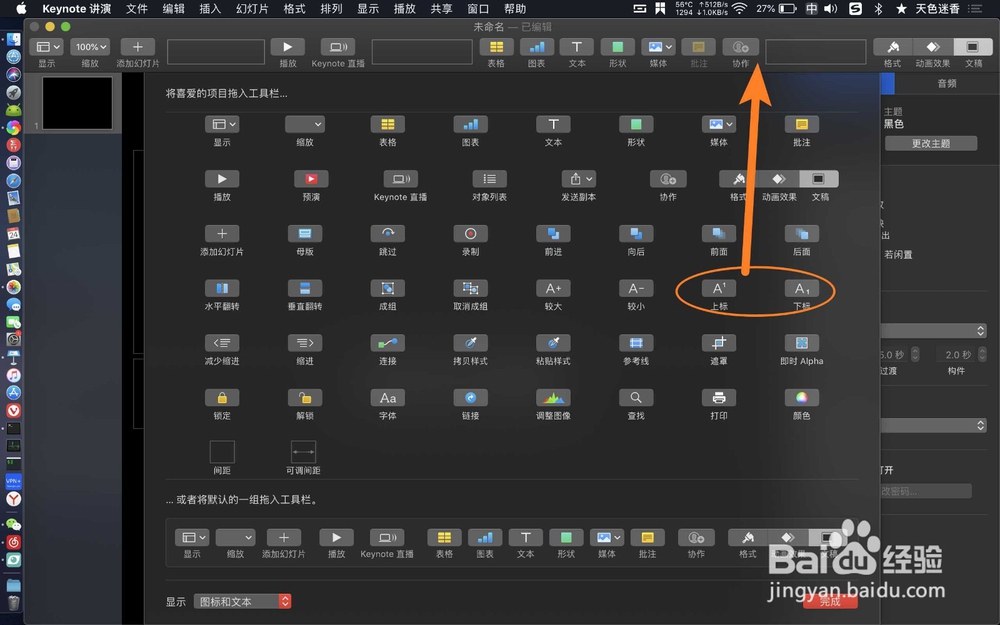The height and width of the screenshot is (625, 1000).
Task: Click the 垂直翻转 flip vertical icon
Action: 305,288
